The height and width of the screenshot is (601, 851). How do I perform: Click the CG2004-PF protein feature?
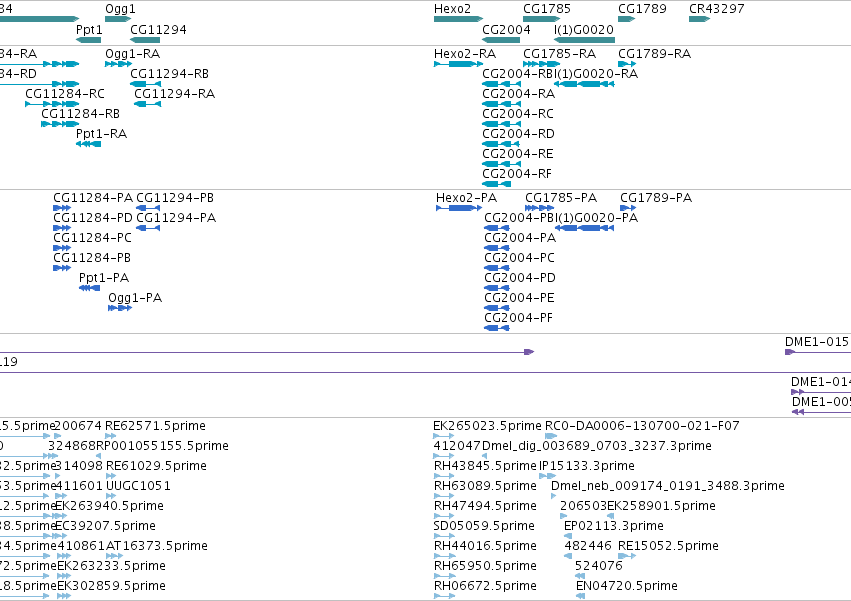pos(497,328)
